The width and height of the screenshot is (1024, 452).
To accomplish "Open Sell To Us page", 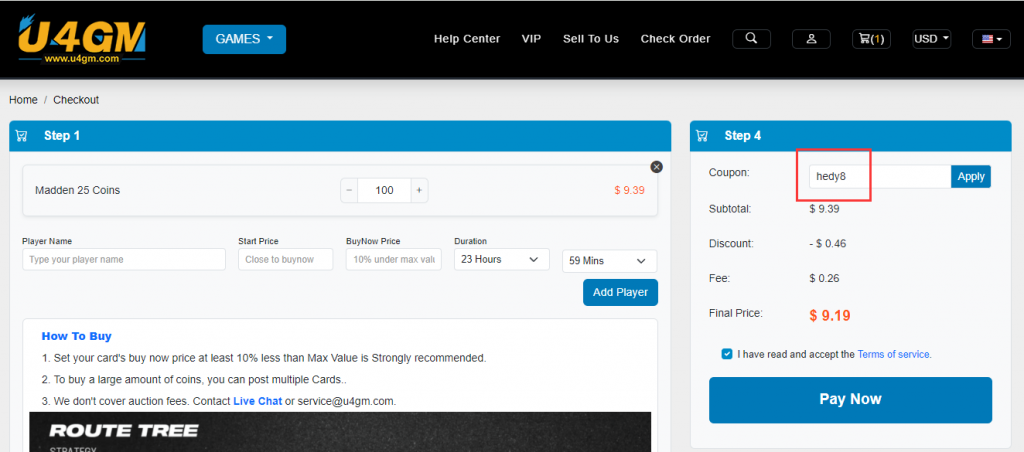I will [x=591, y=39].
